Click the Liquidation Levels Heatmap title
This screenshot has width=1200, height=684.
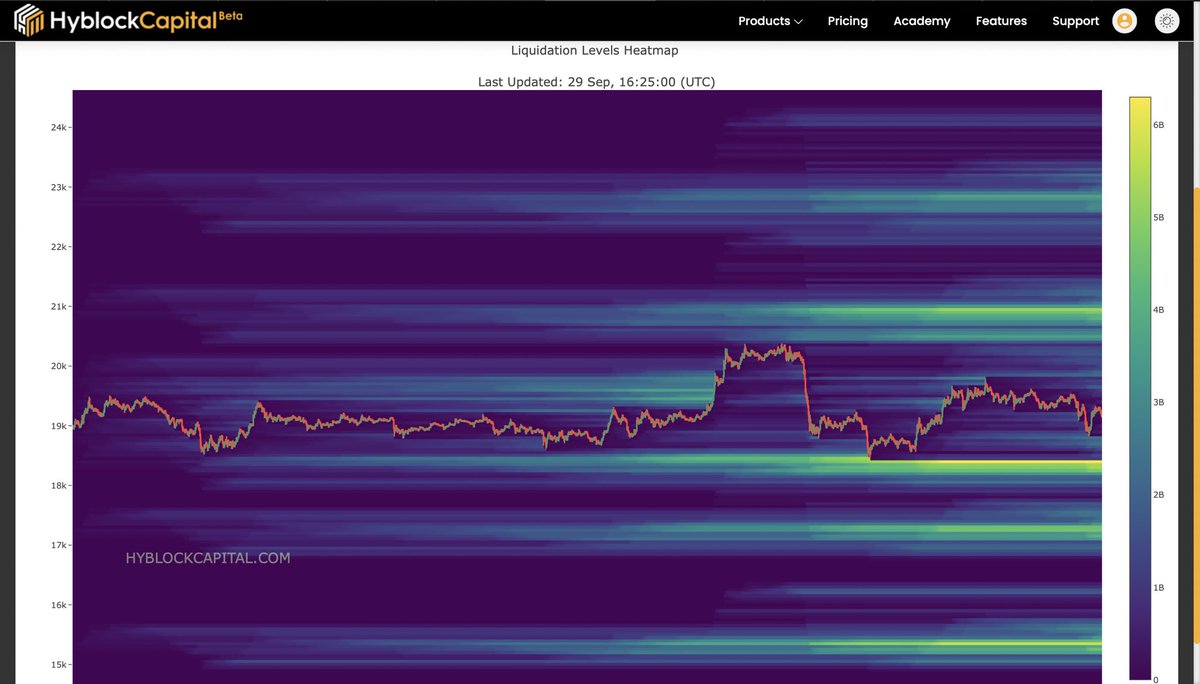point(594,49)
